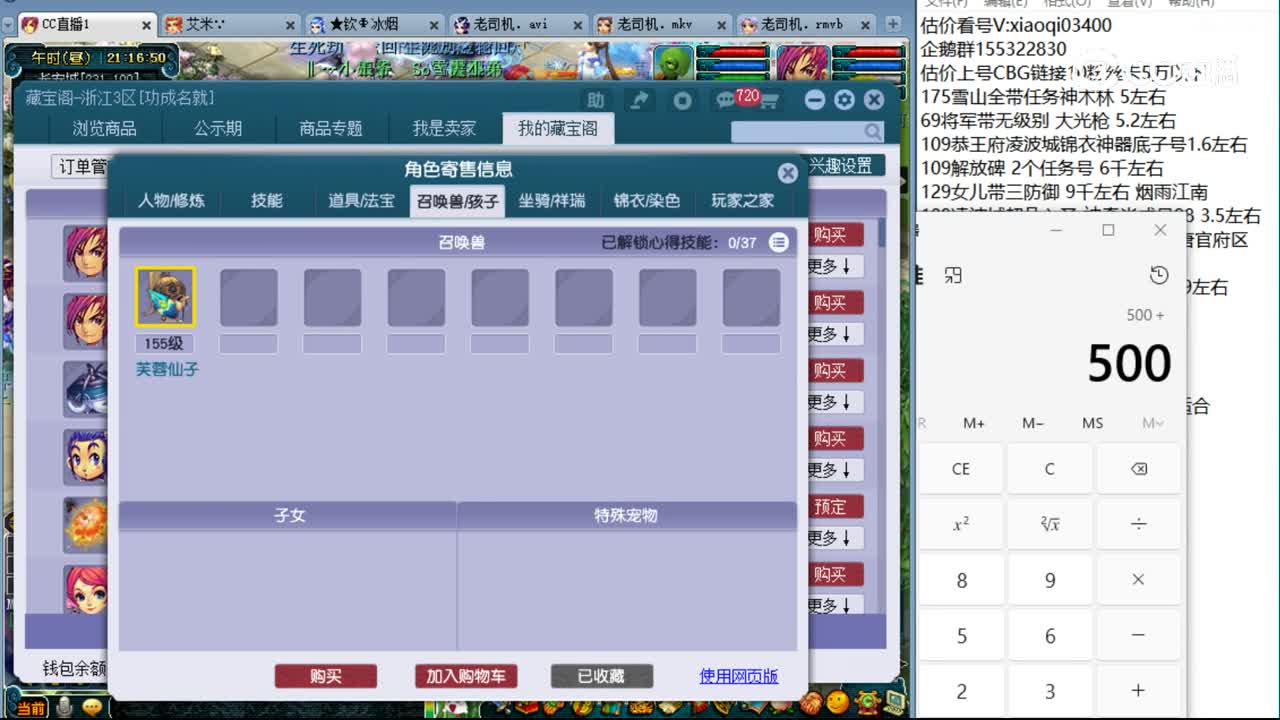Open the skill list icon next to 0/37
The width and height of the screenshot is (1280, 720).
coord(779,242)
